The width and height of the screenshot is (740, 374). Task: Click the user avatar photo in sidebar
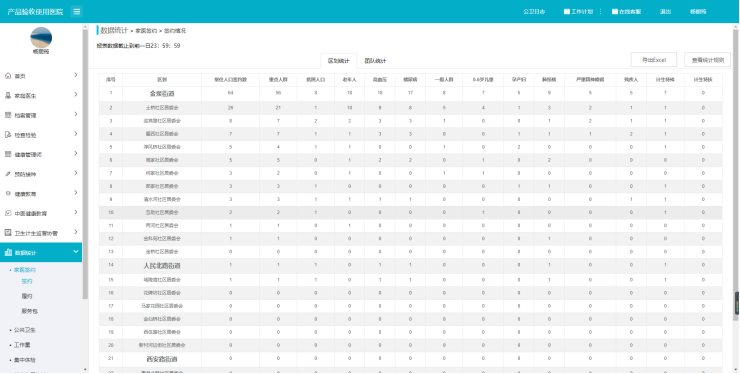41,38
